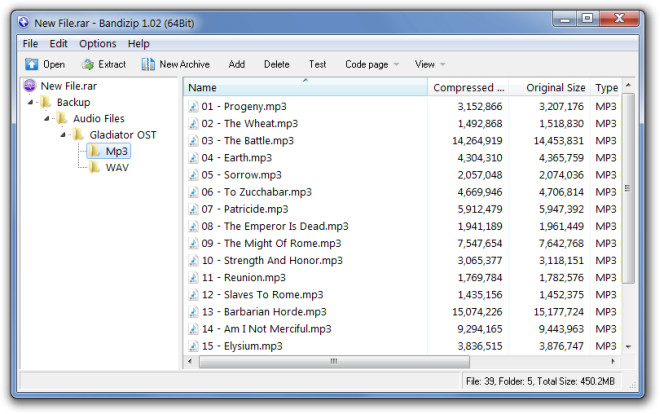Sort by the Original Size column header
This screenshot has width=660, height=414.
tap(550, 88)
